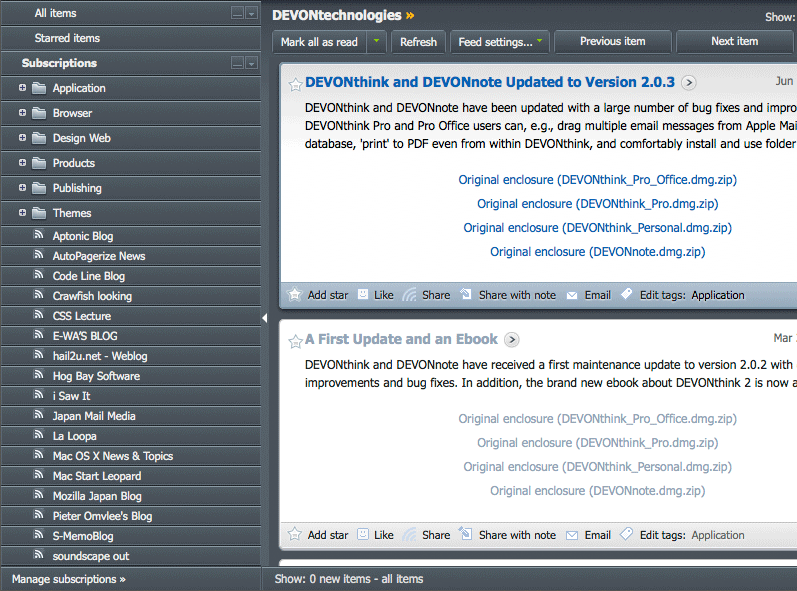797x591 pixels.
Task: Click the CSS Lecture feed icon
Action: click(39, 314)
